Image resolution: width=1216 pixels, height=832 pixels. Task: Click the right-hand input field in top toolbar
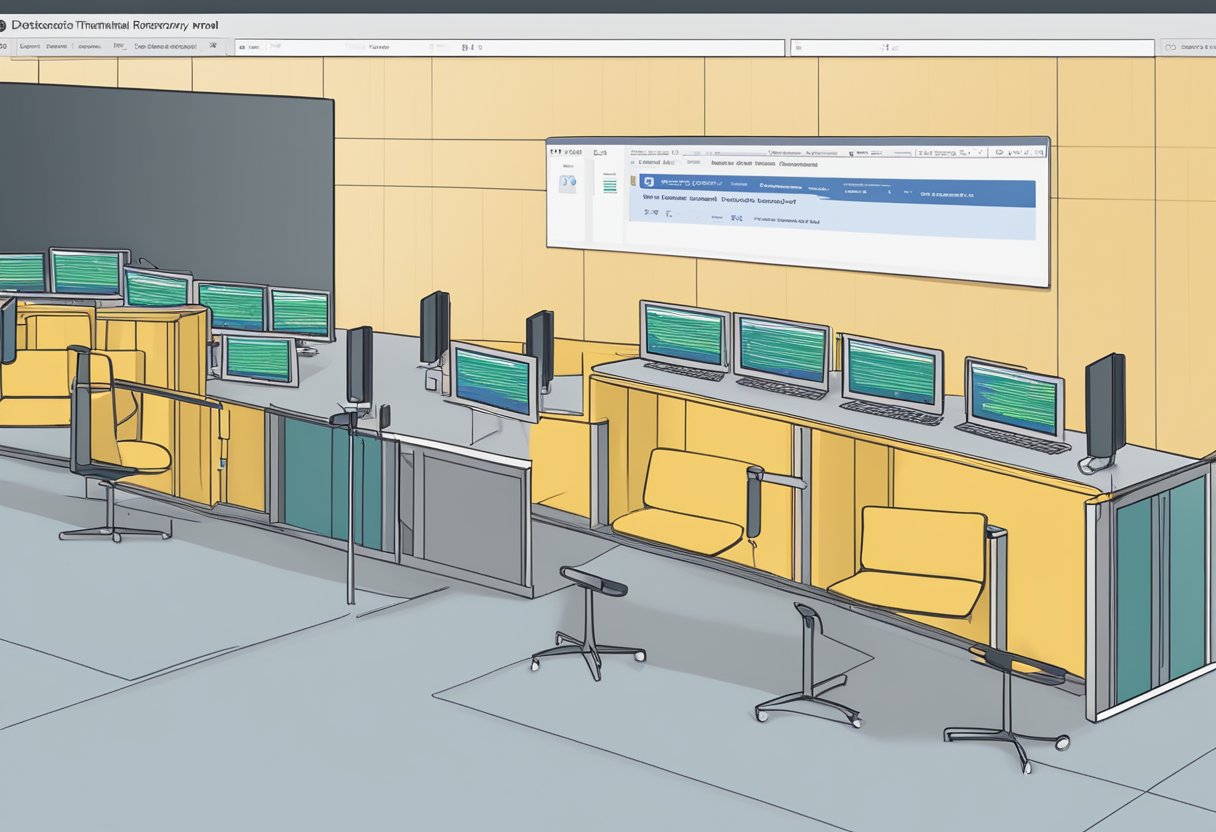click(972, 47)
